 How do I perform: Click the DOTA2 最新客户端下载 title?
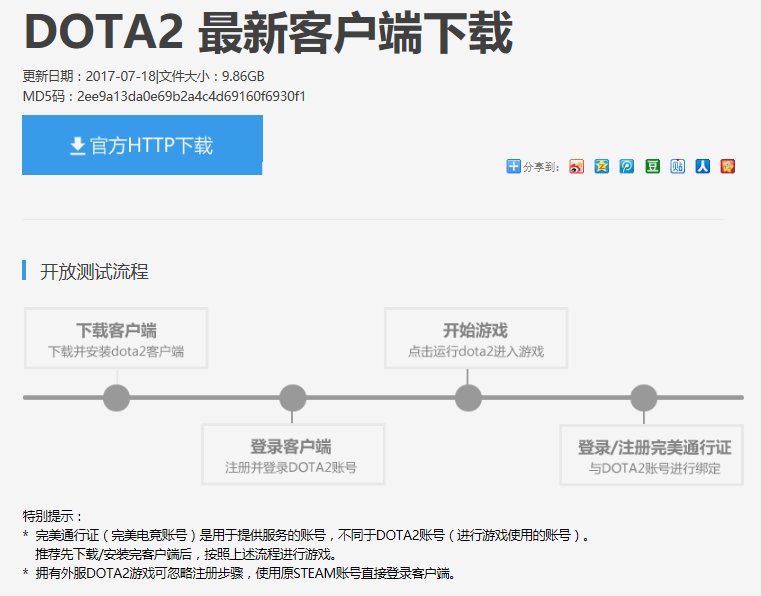[x=268, y=33]
